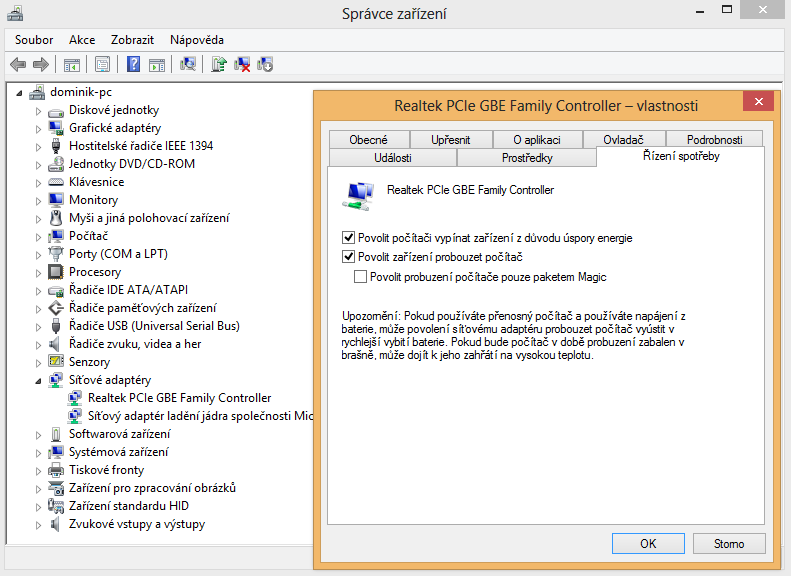This screenshot has width=791, height=576.
Task: Select the Síťové adaptéry icon
Action: 56,380
